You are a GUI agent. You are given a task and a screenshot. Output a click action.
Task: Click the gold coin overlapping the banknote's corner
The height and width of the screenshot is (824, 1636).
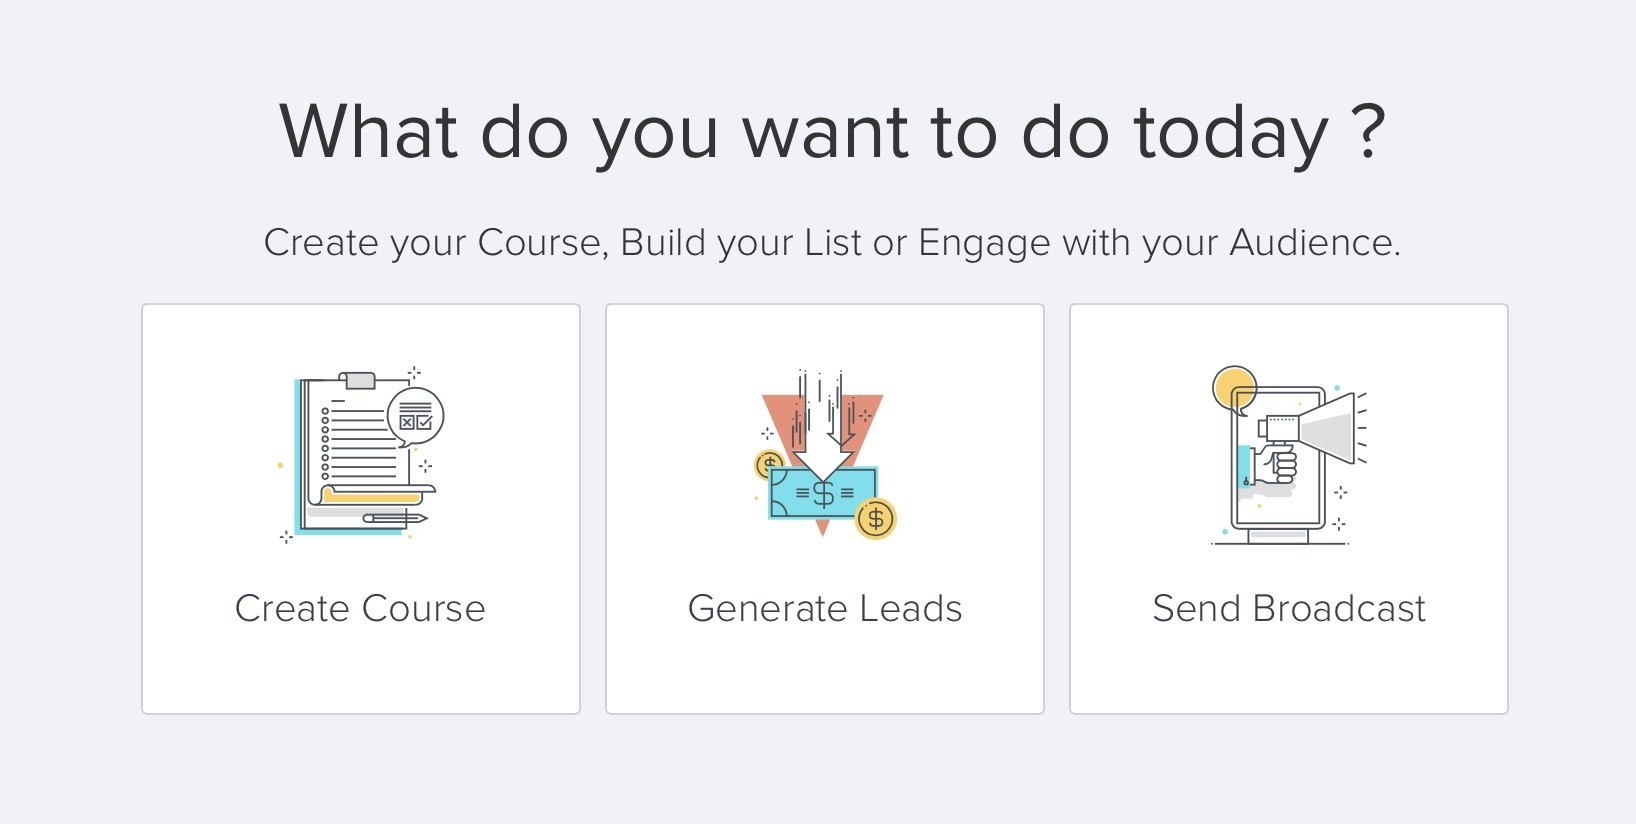876,518
